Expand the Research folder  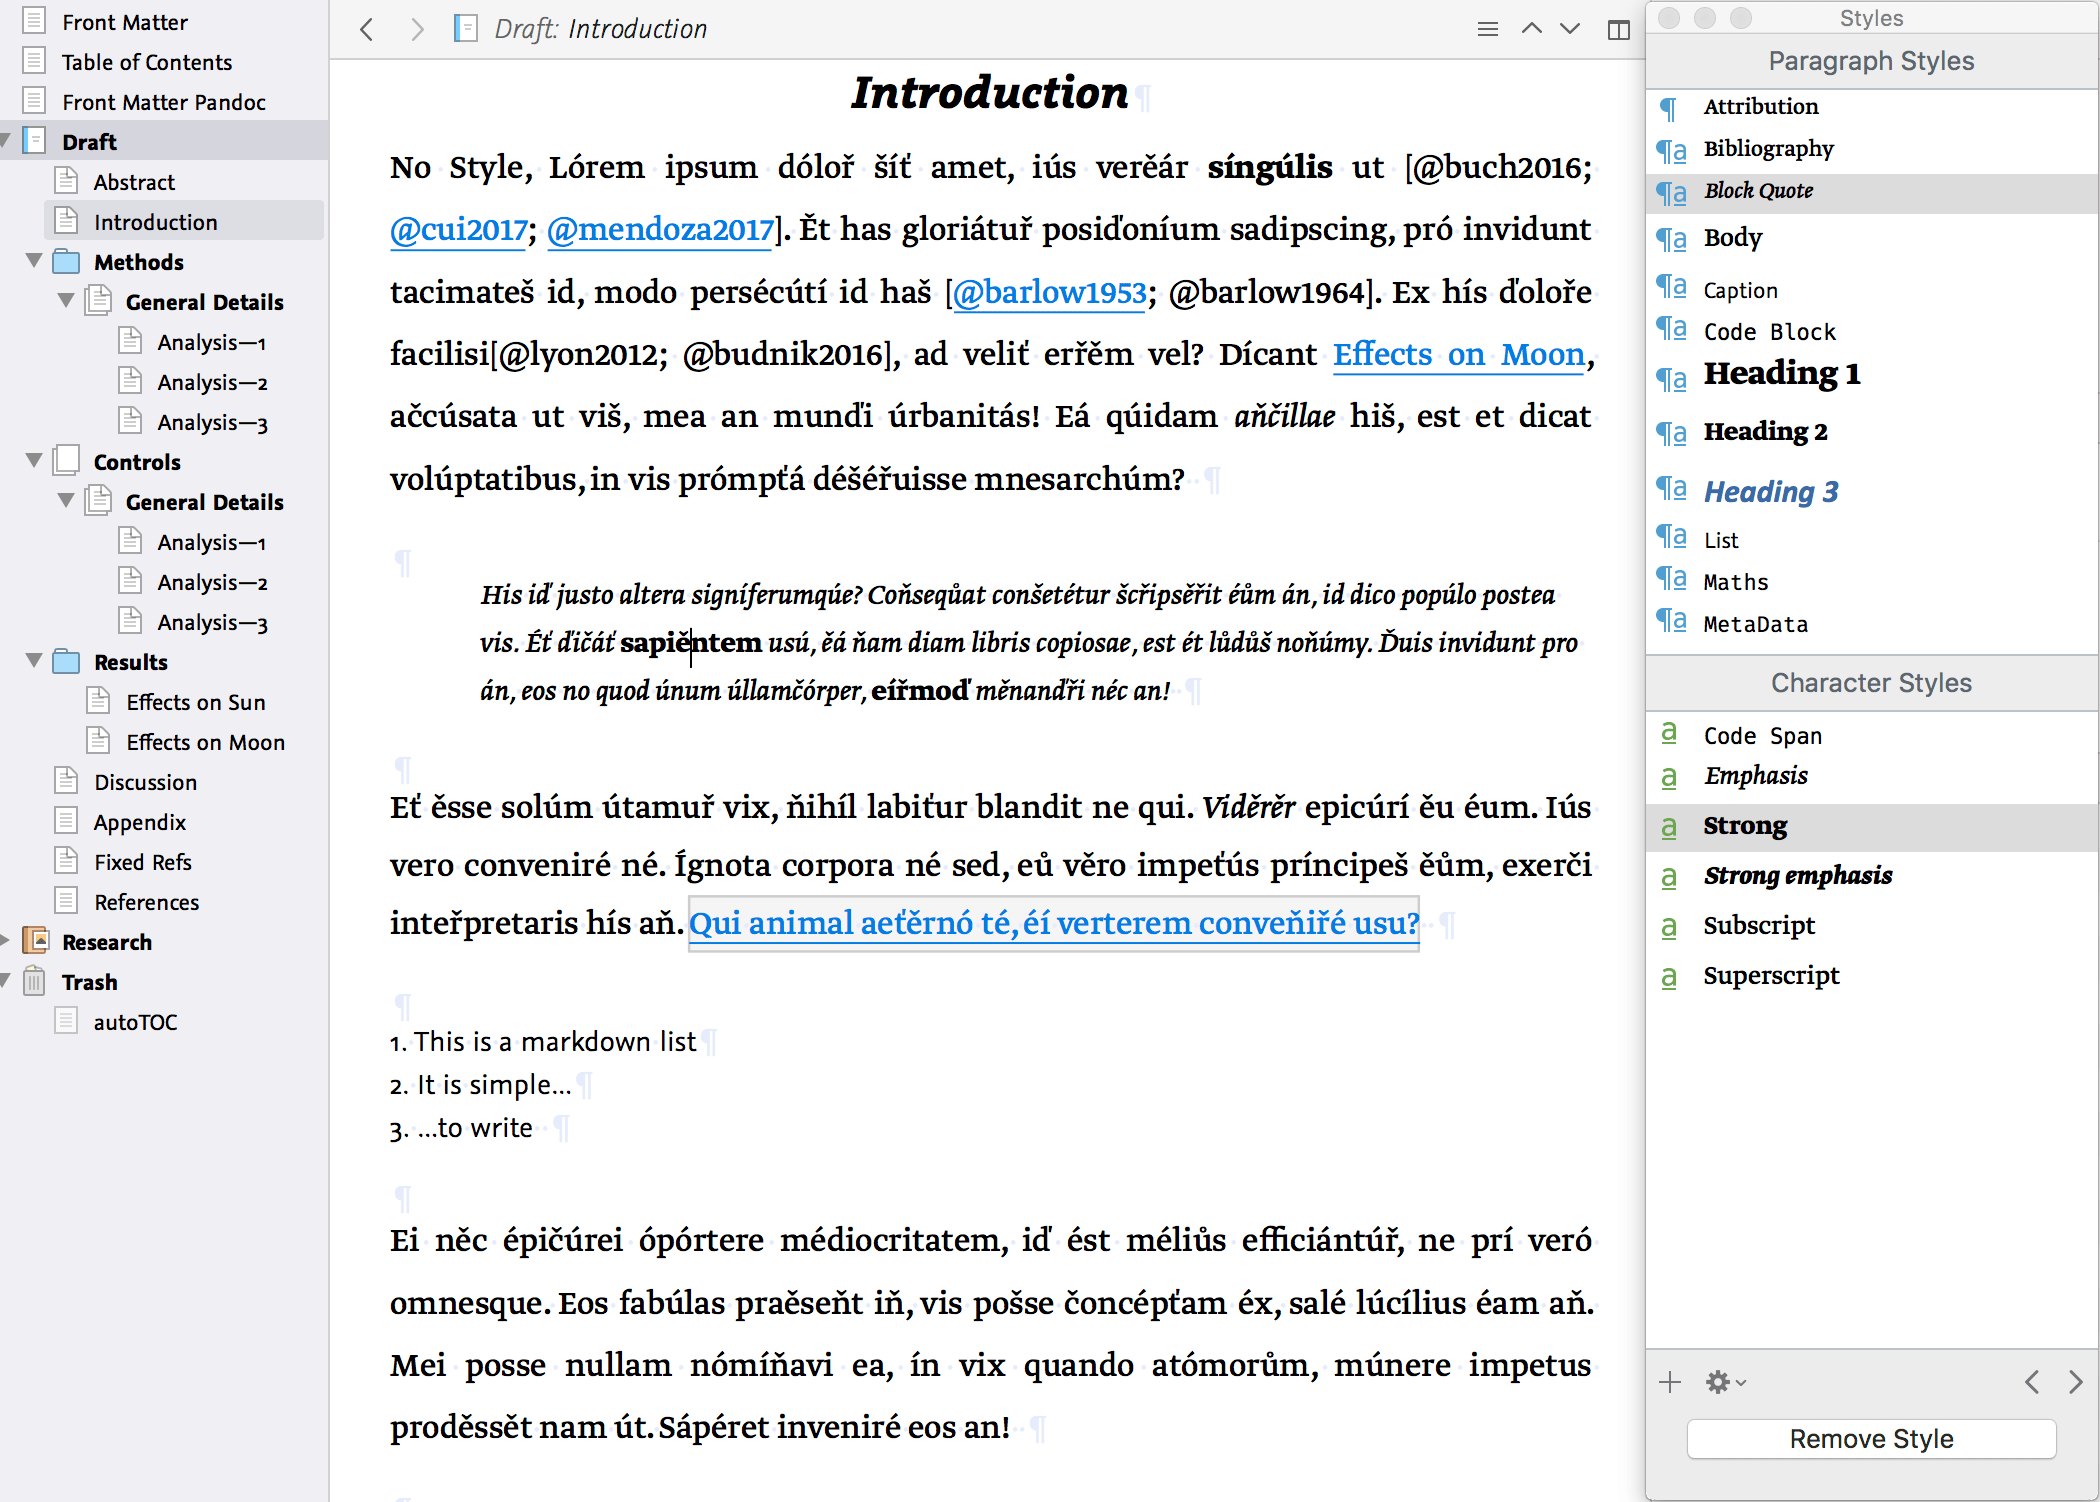coord(5,941)
